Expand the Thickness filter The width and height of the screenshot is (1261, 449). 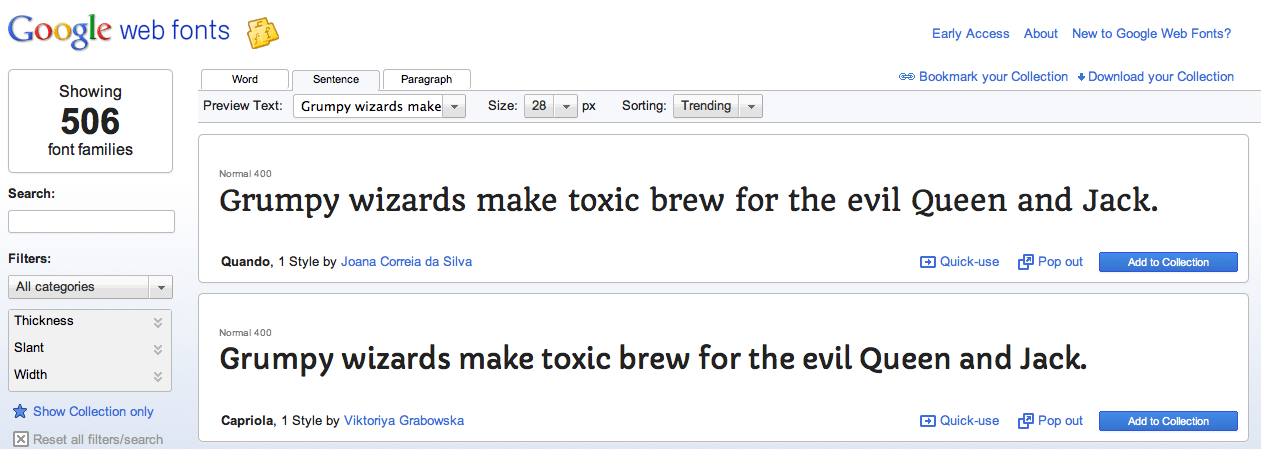tap(90, 321)
